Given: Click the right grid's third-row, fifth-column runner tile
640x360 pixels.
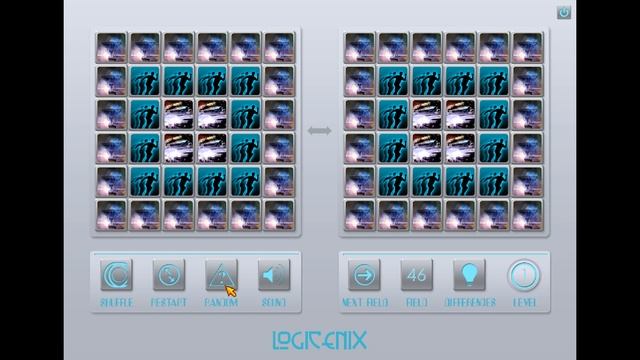Looking at the screenshot, I should tap(494, 115).
